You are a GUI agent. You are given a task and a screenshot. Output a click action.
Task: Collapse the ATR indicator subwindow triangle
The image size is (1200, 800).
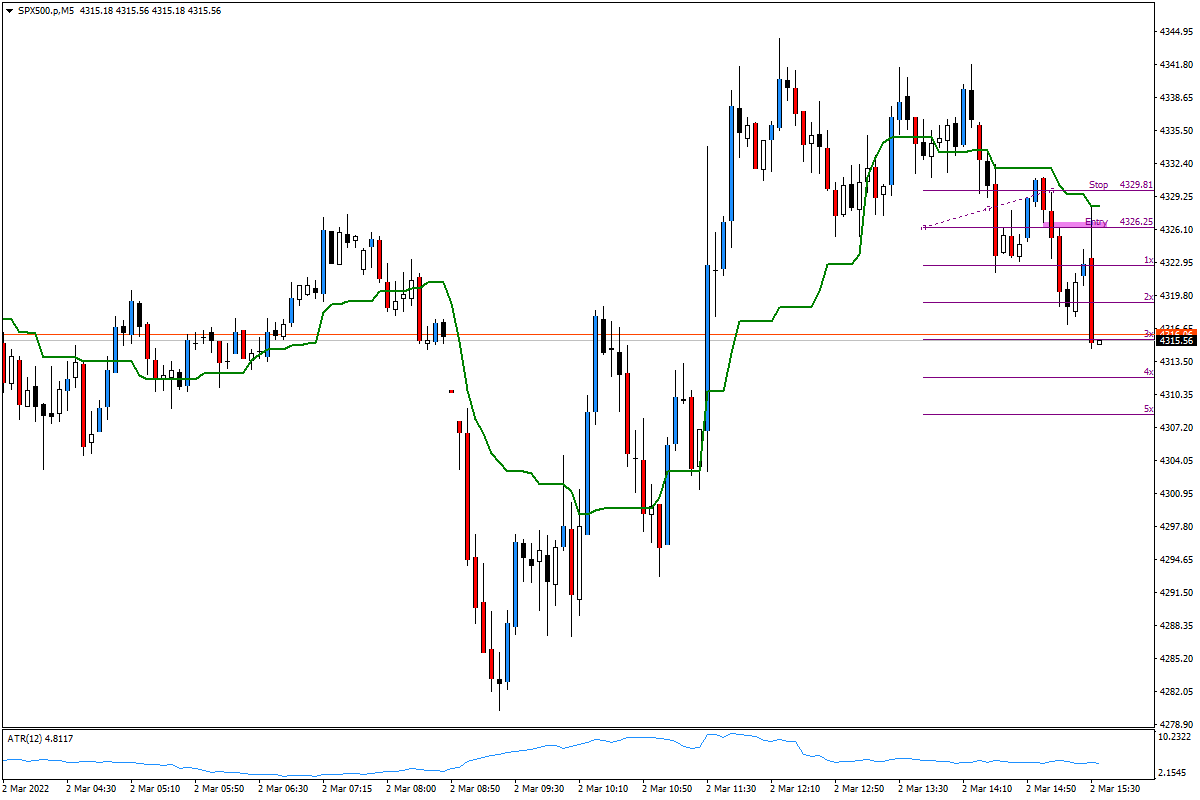pyautogui.click(x=8, y=738)
